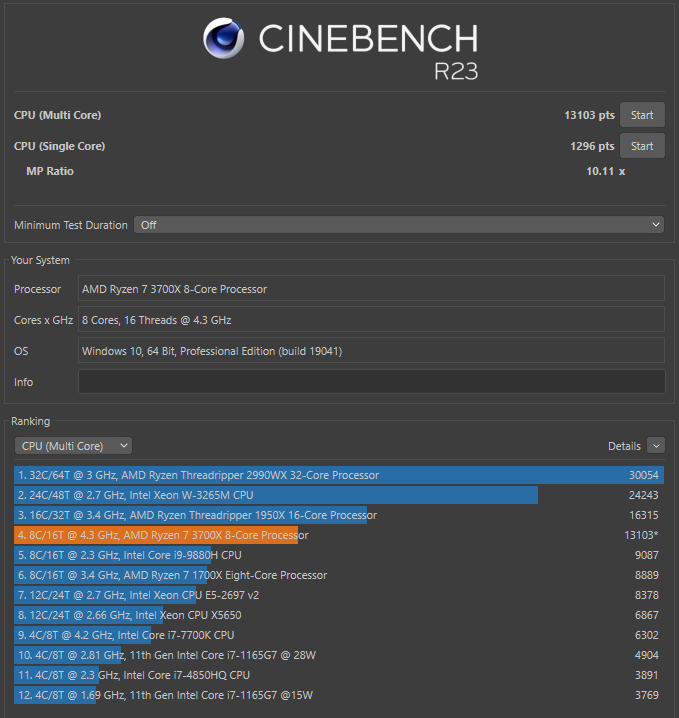
Task: Click the score 16315 in ranking
Action: pos(644,515)
